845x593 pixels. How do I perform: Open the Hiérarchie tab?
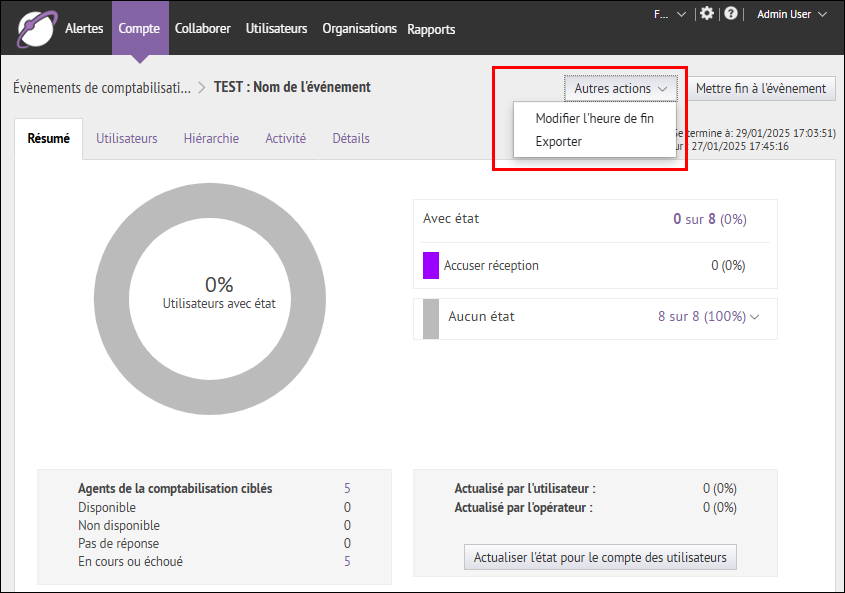211,139
